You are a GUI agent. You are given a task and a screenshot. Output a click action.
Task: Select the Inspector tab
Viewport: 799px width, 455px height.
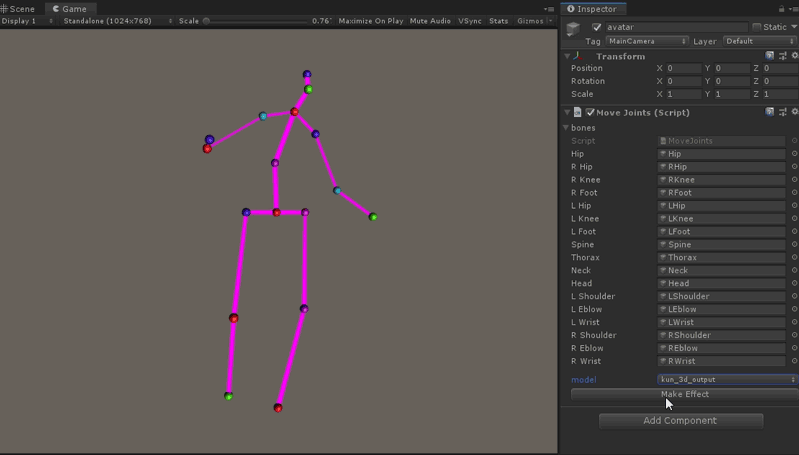point(592,9)
